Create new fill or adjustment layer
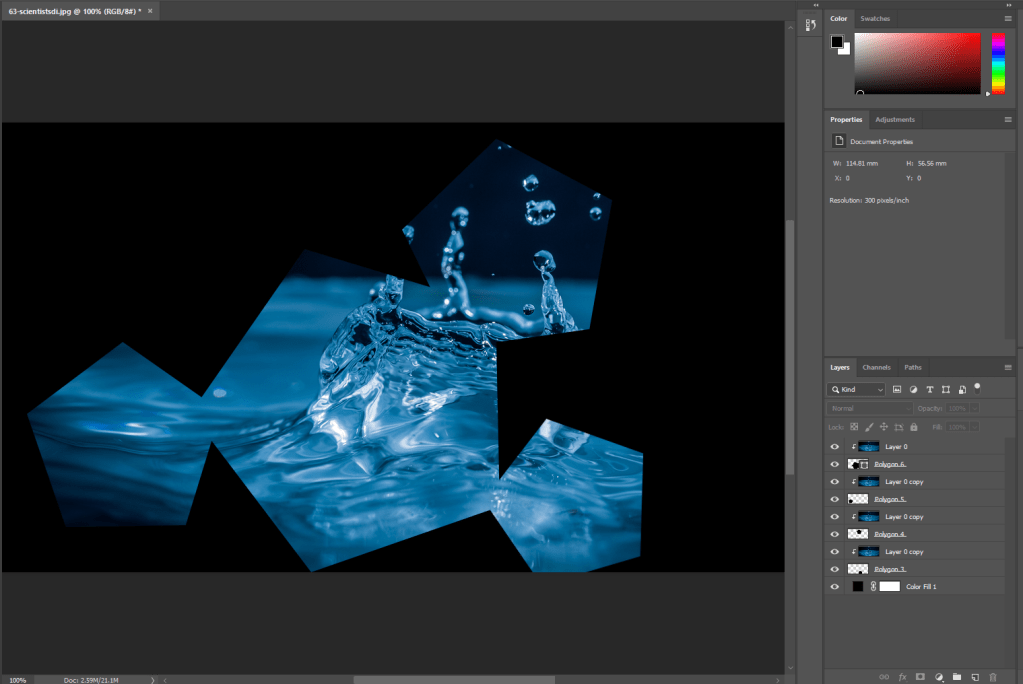This screenshot has width=1023, height=684. coord(938,677)
